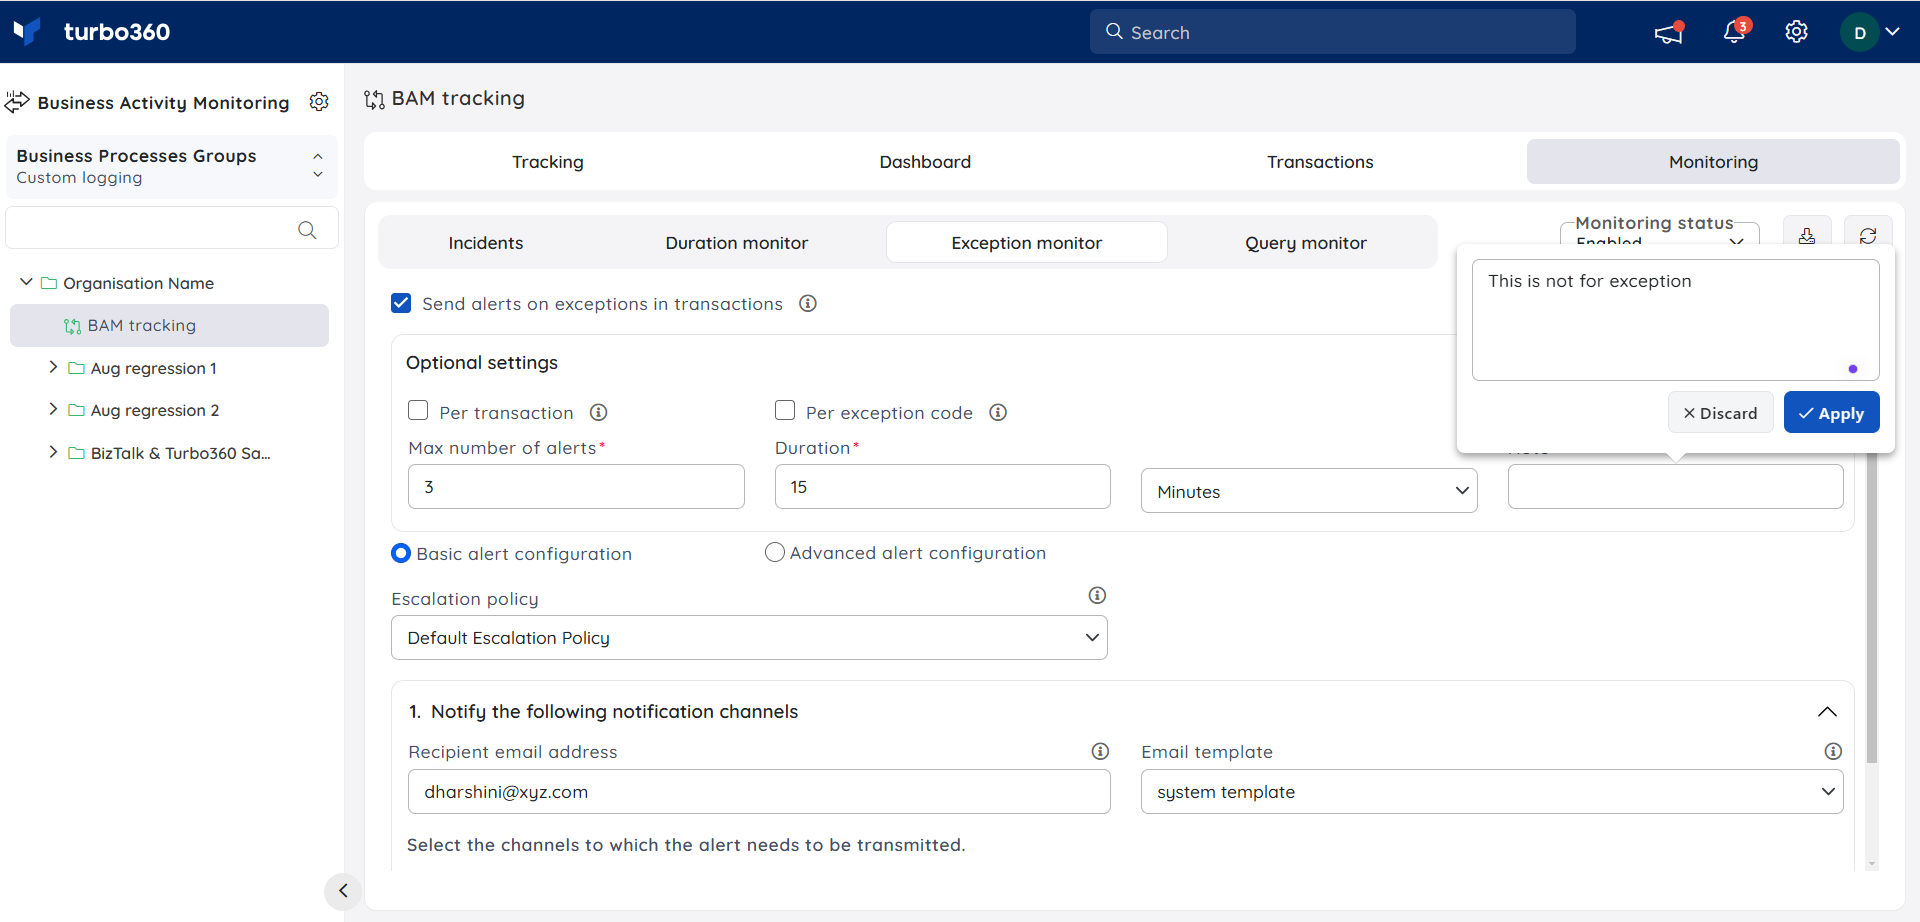Expand the Aug regression 2 folder
This screenshot has width=1920, height=922.
(53, 409)
